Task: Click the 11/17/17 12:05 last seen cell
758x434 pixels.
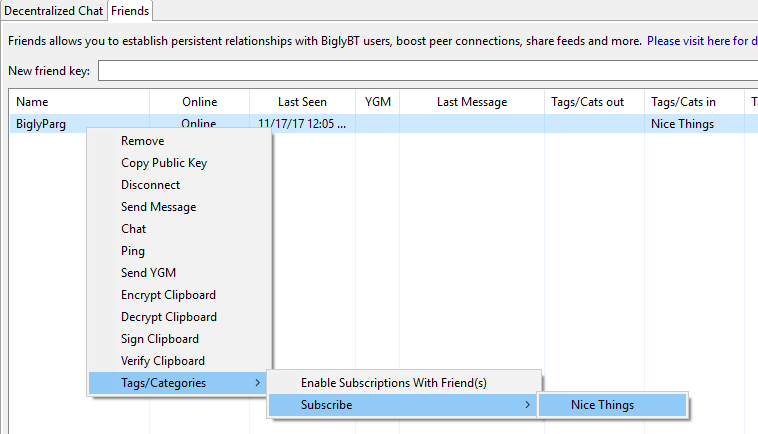Action: click(302, 124)
